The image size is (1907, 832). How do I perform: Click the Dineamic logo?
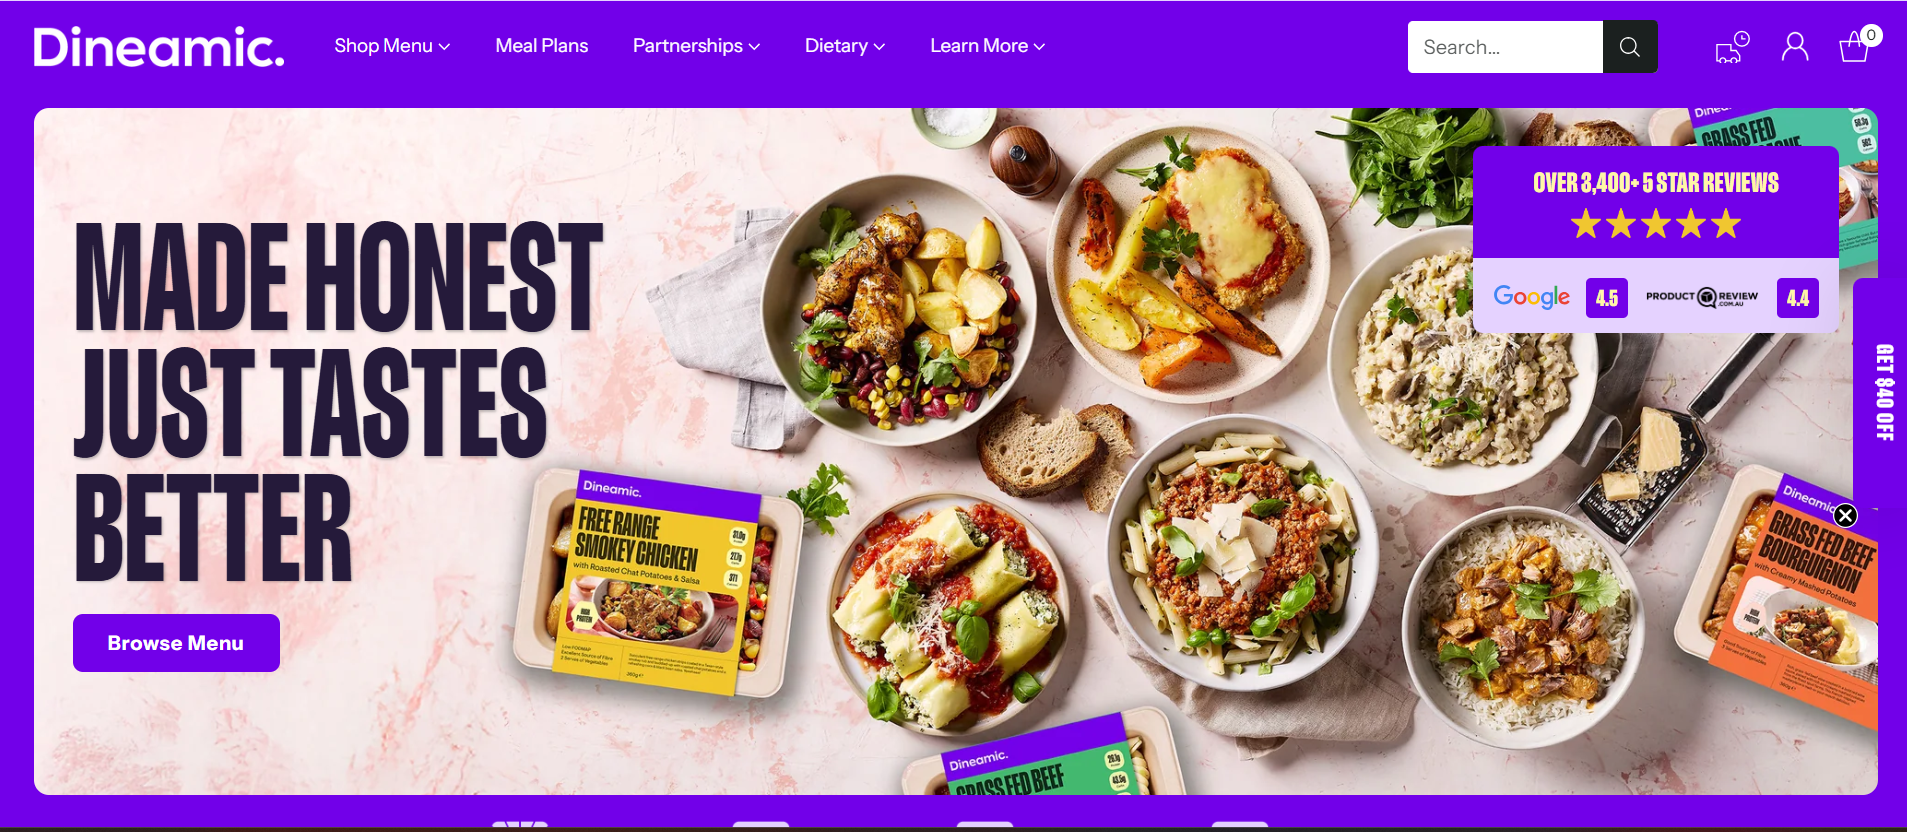(159, 47)
